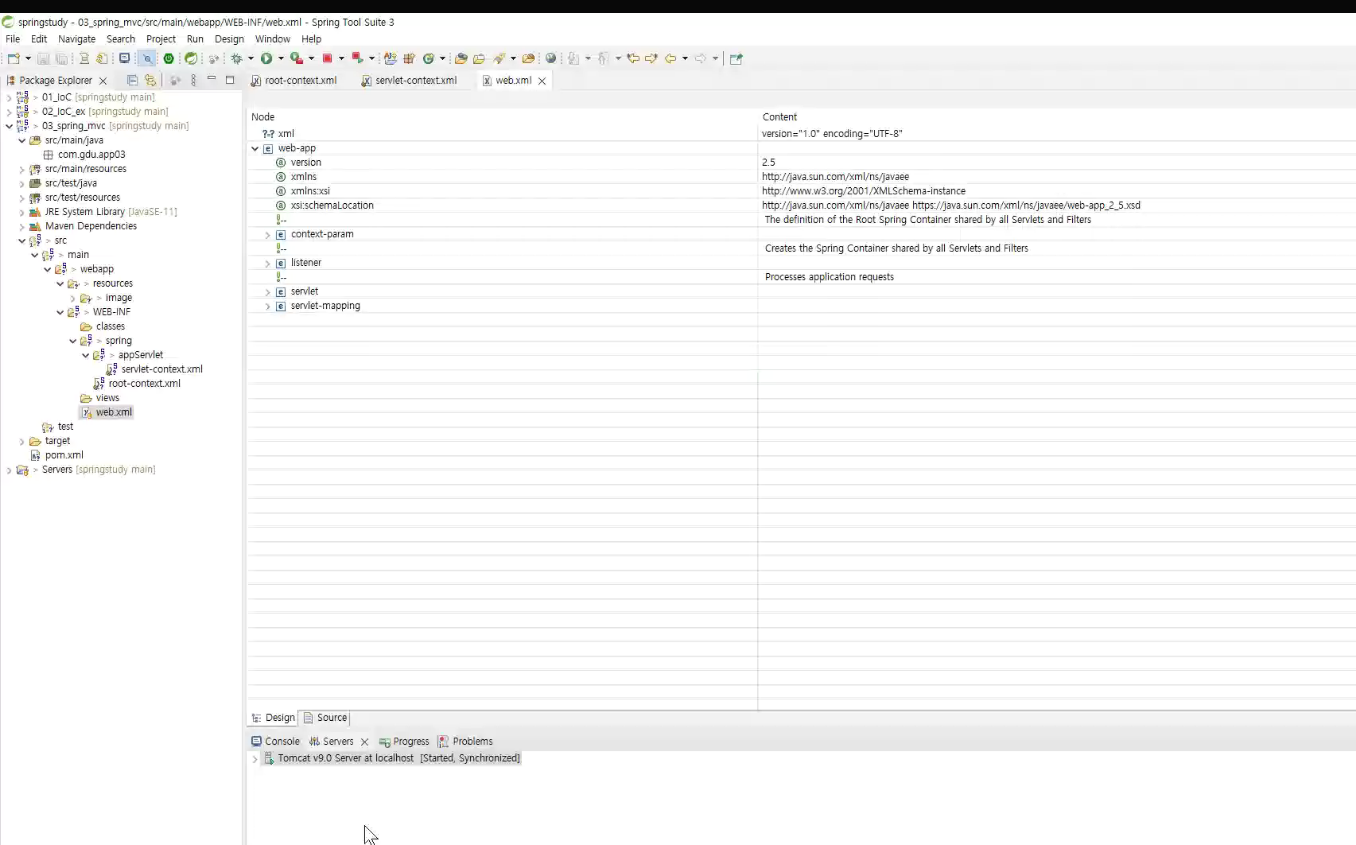Switch to the Source tab

[x=325, y=718]
